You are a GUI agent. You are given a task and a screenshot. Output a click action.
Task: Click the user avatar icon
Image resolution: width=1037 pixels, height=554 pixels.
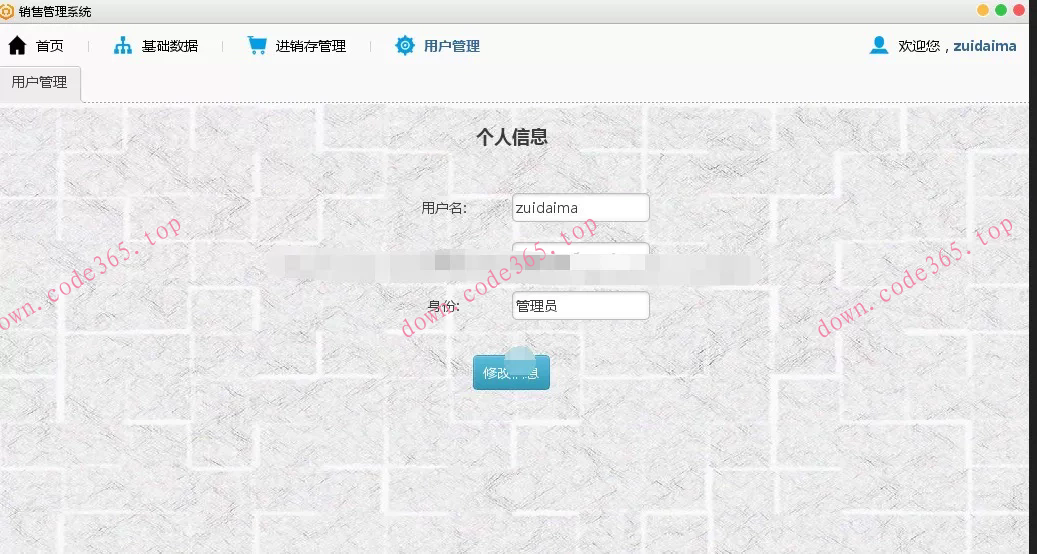click(879, 45)
